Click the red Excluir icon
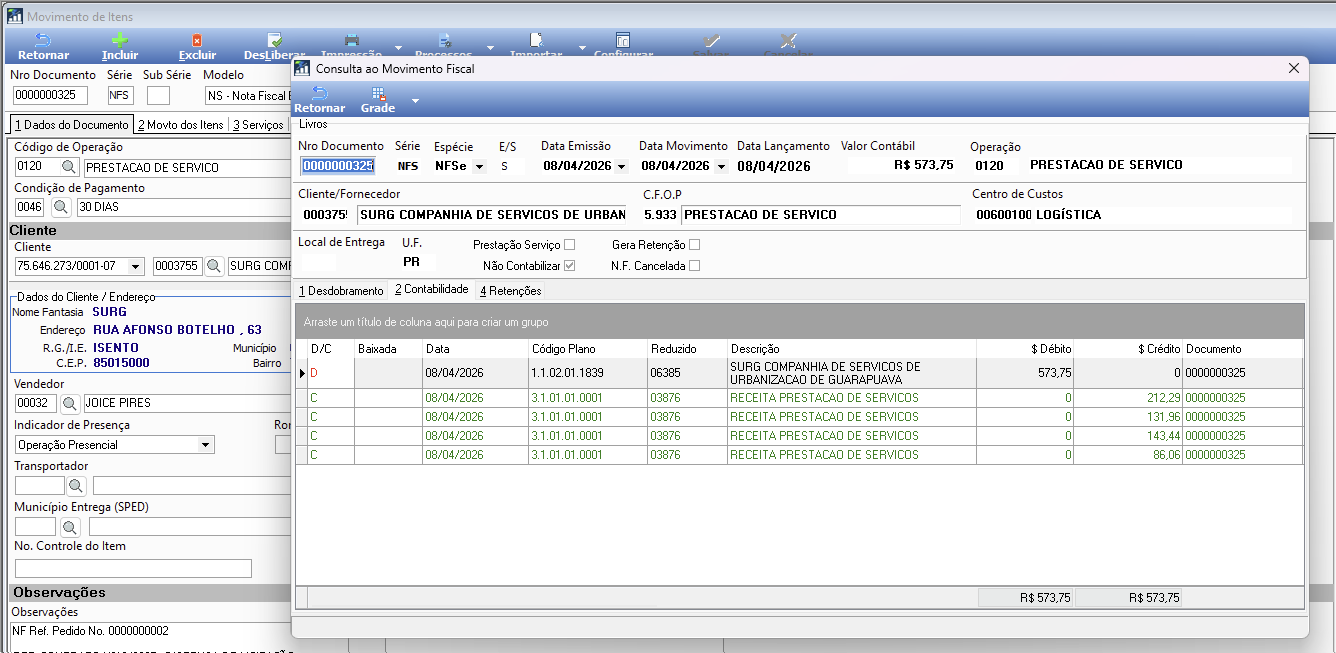 [x=197, y=41]
